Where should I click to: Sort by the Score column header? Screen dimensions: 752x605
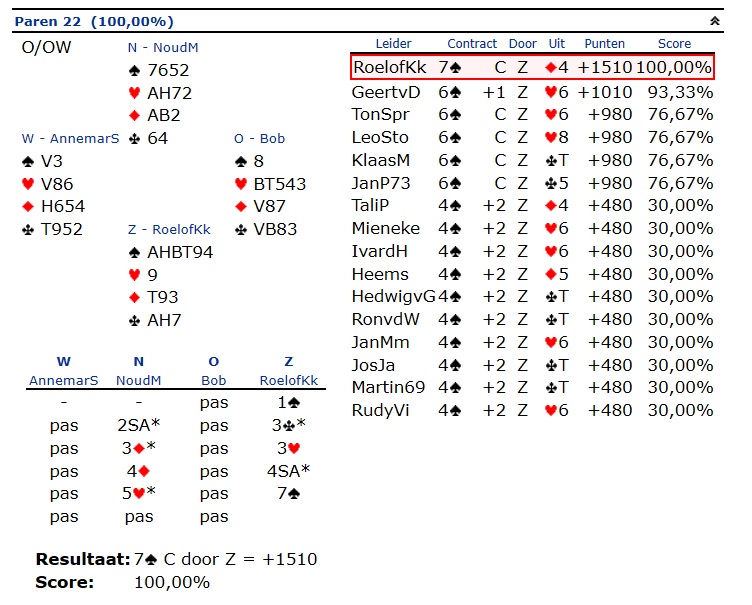674,44
